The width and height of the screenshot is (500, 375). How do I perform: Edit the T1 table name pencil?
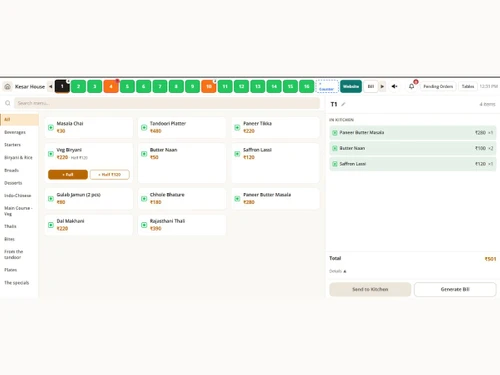[x=343, y=104]
